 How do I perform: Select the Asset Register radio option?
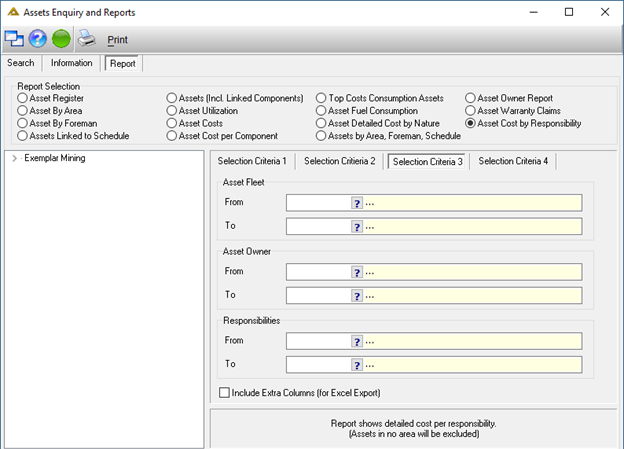(22, 98)
